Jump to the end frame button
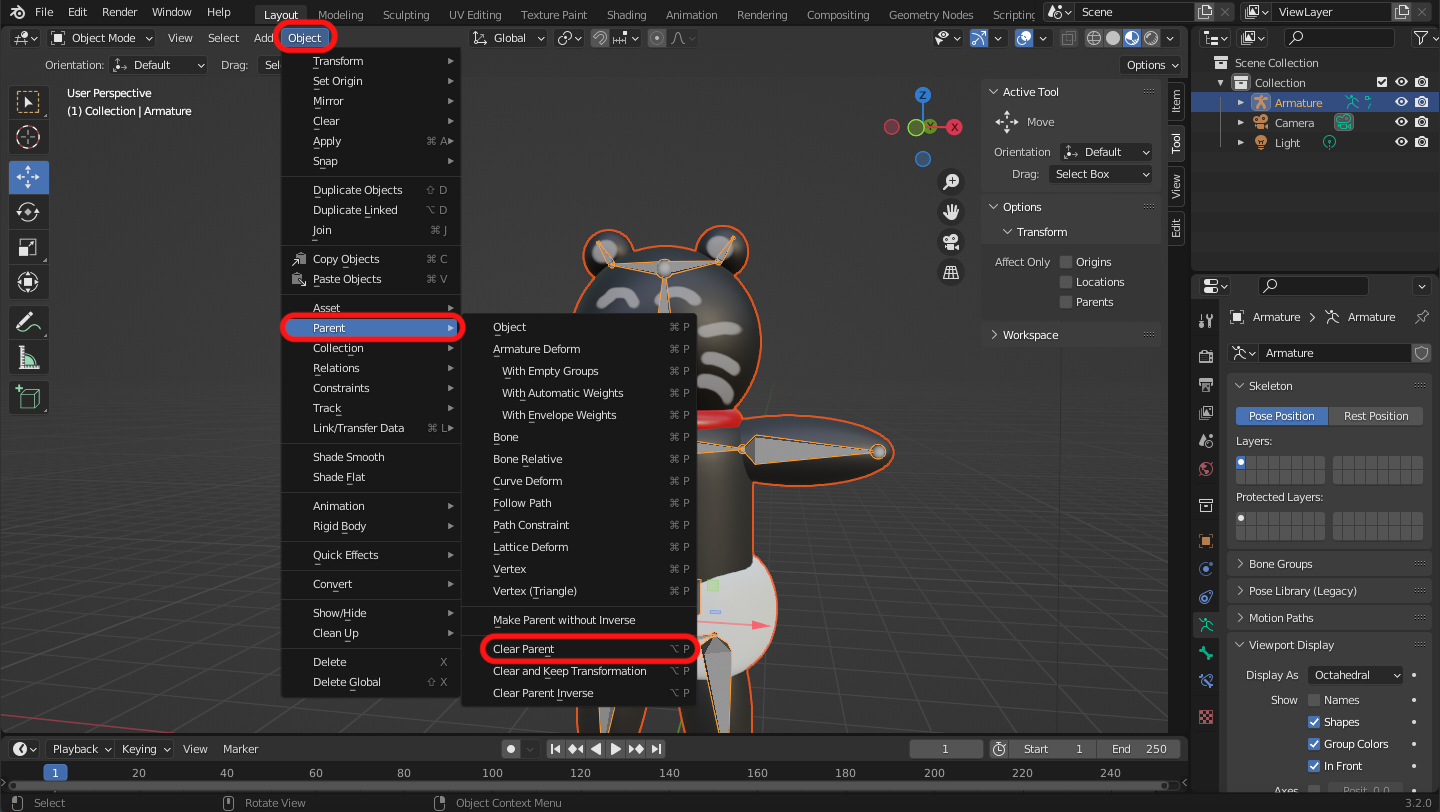1440x812 pixels. point(656,748)
